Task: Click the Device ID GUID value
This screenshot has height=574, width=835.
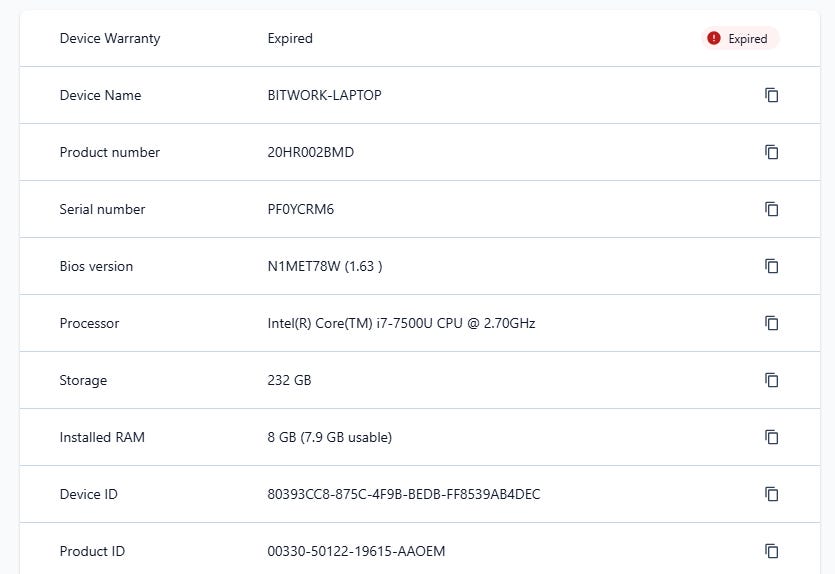Action: [x=404, y=495]
